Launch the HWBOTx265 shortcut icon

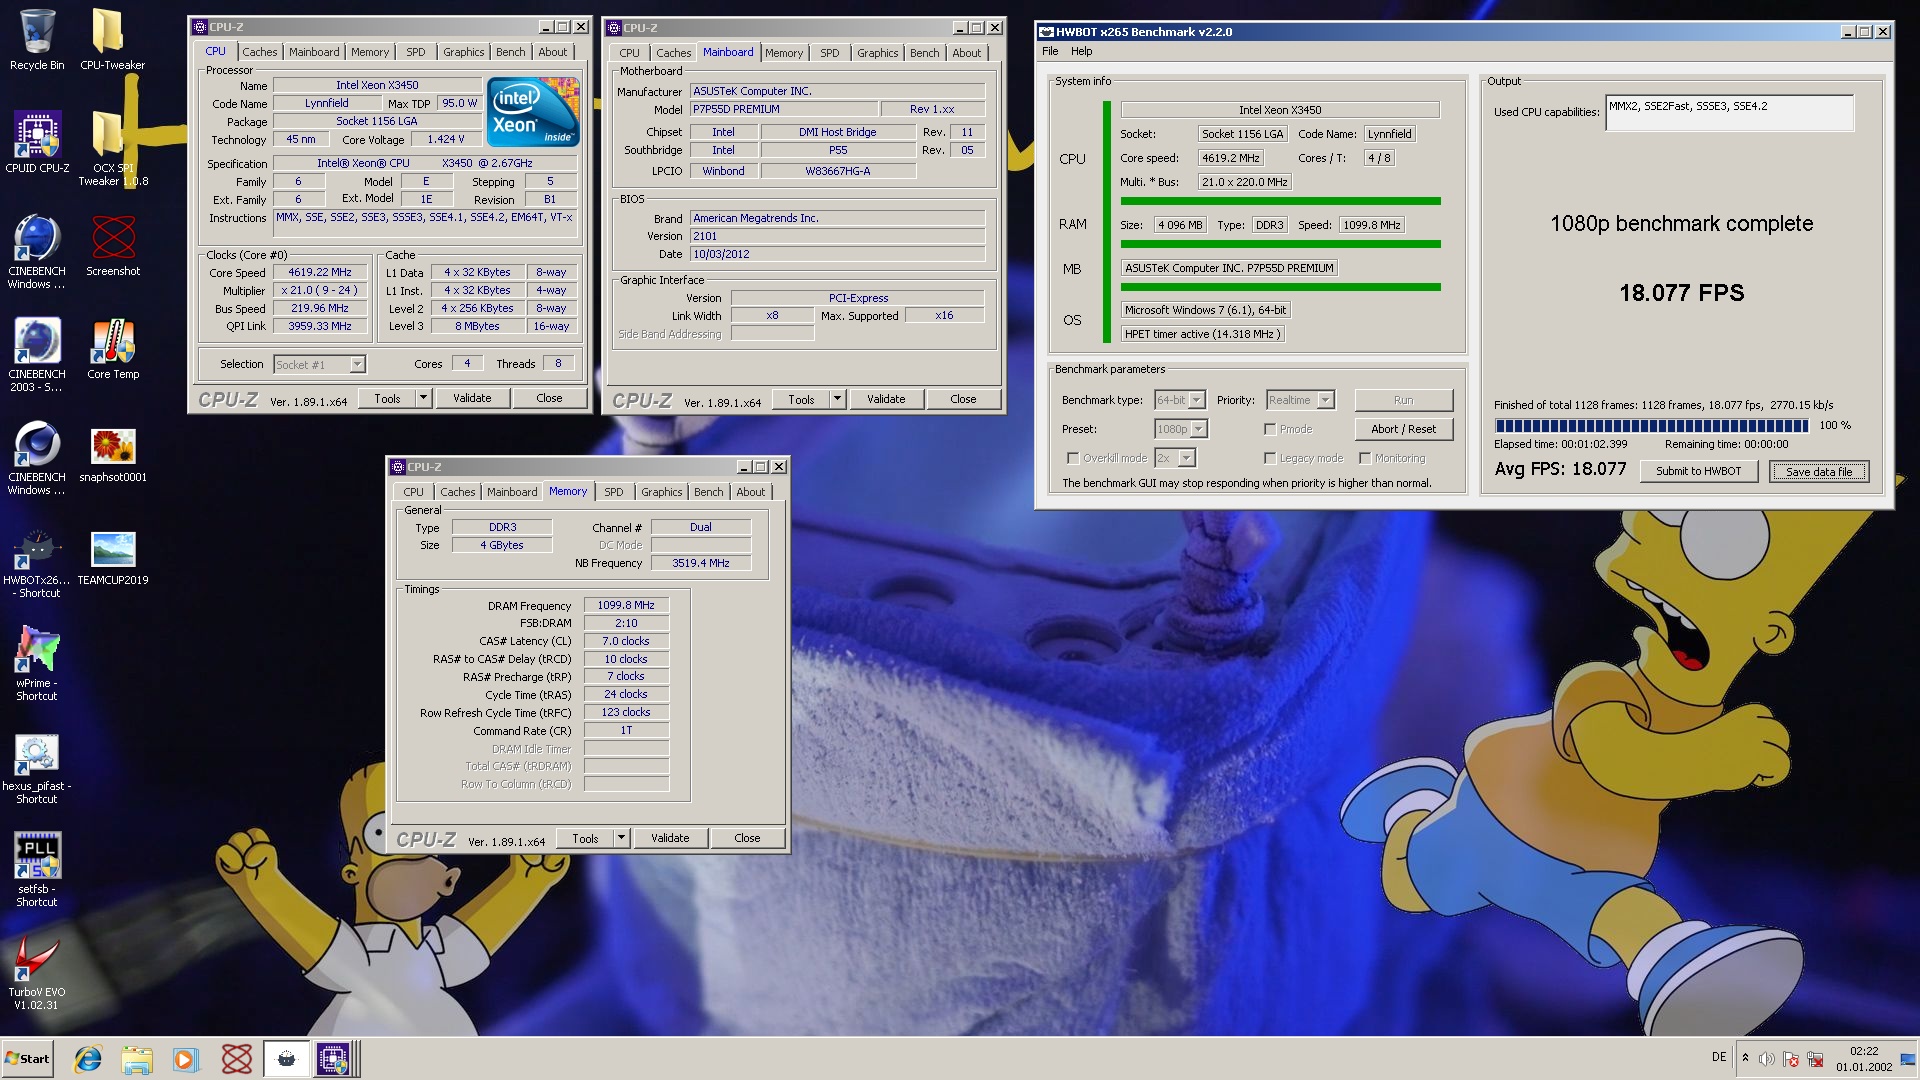point(37,561)
